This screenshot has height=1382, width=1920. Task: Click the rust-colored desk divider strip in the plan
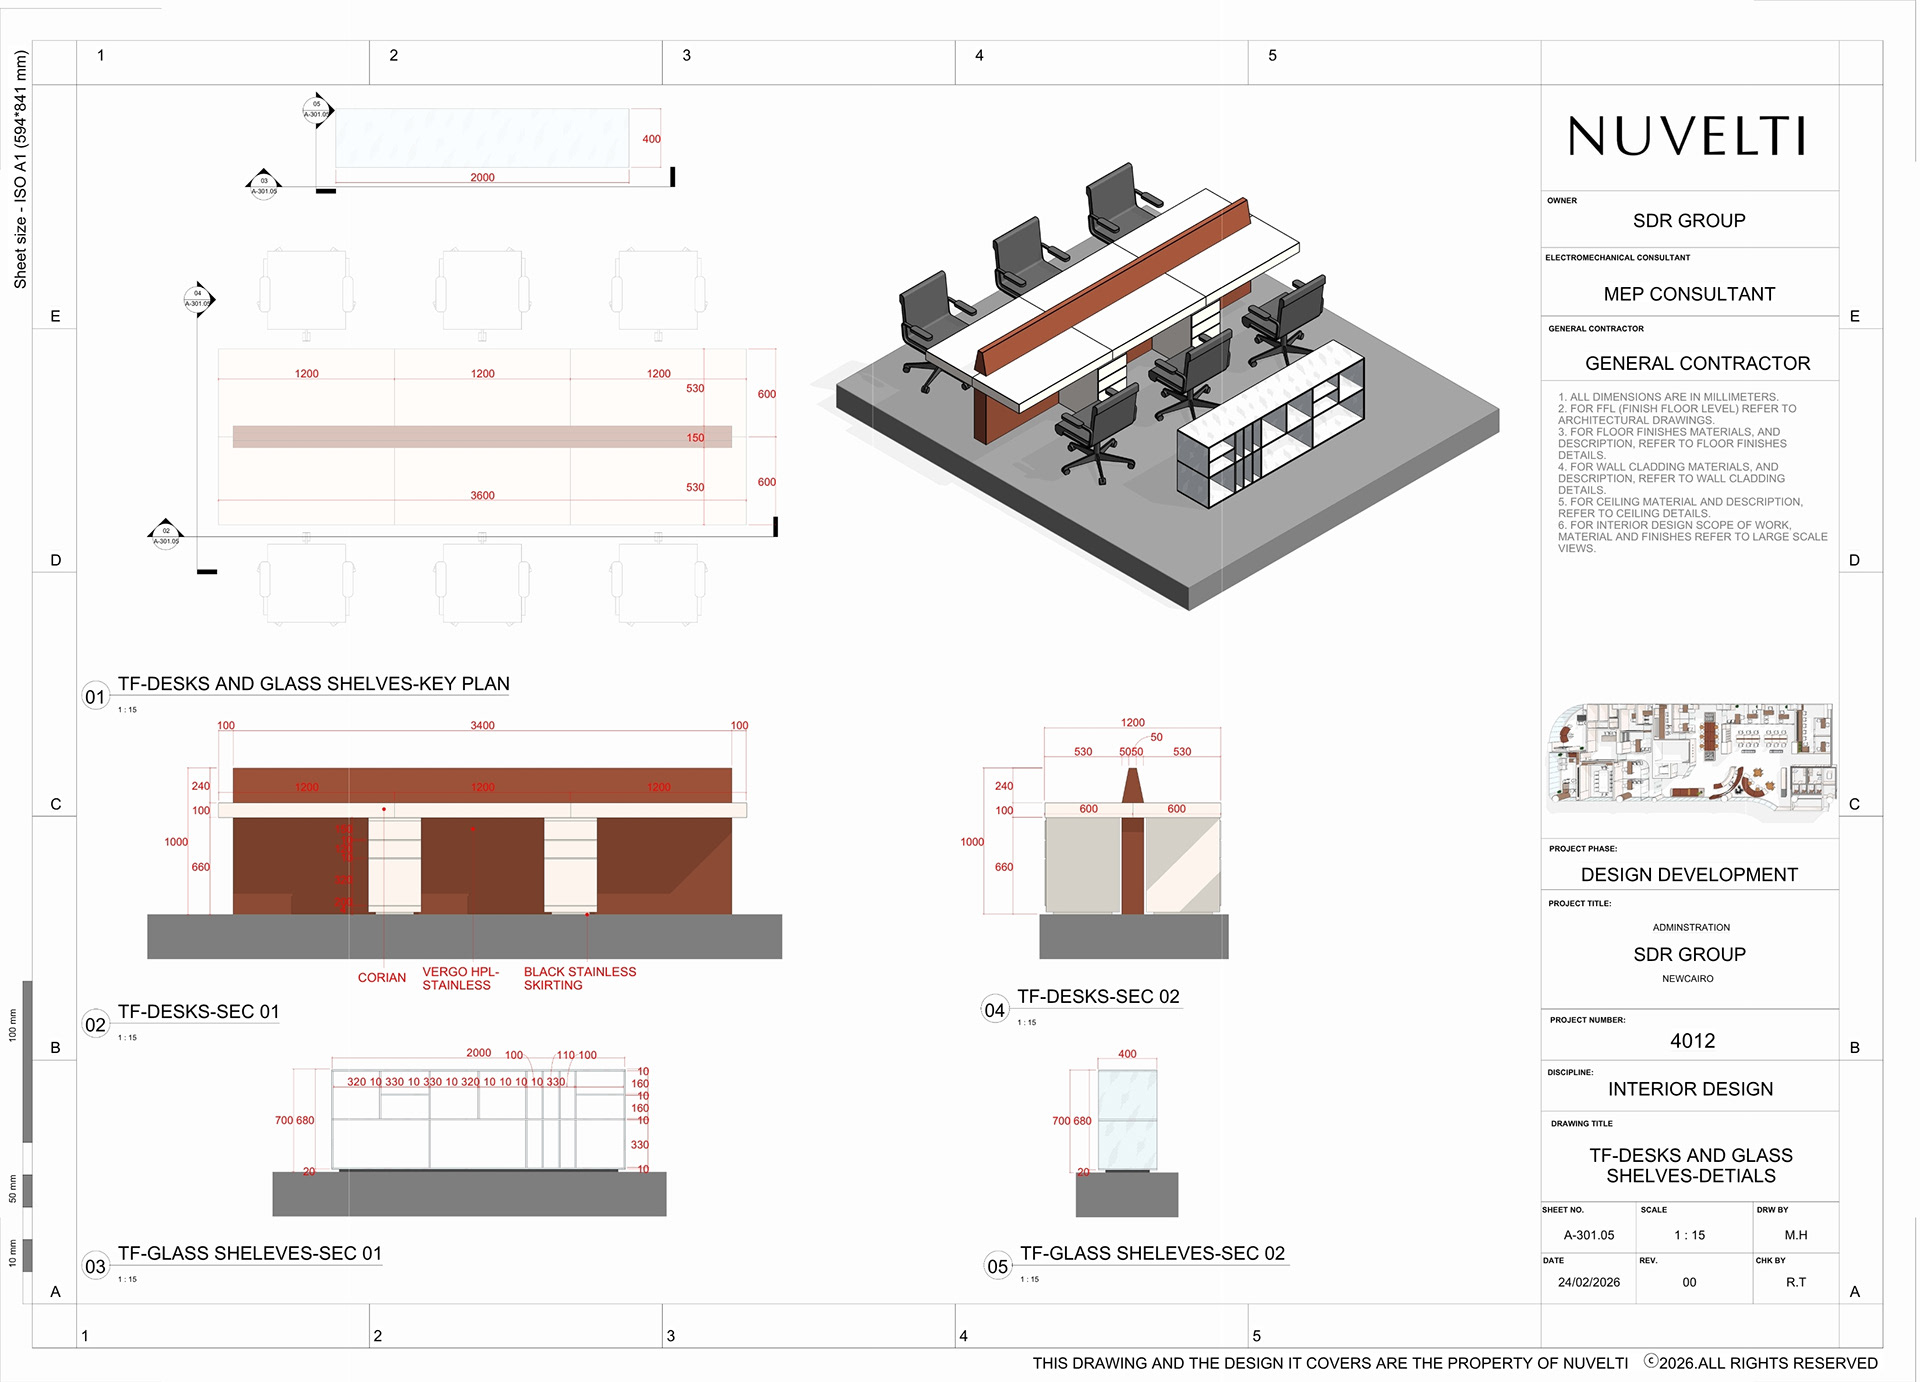click(482, 436)
